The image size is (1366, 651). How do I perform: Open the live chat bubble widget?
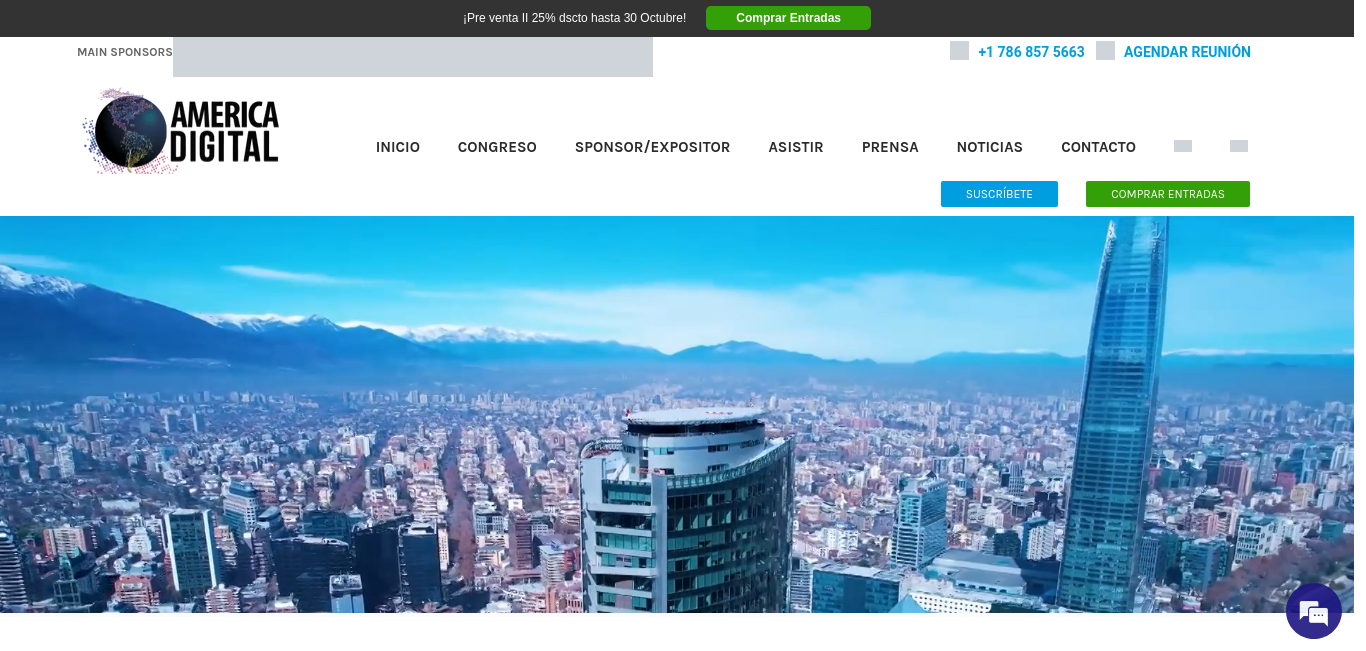coord(1313,611)
